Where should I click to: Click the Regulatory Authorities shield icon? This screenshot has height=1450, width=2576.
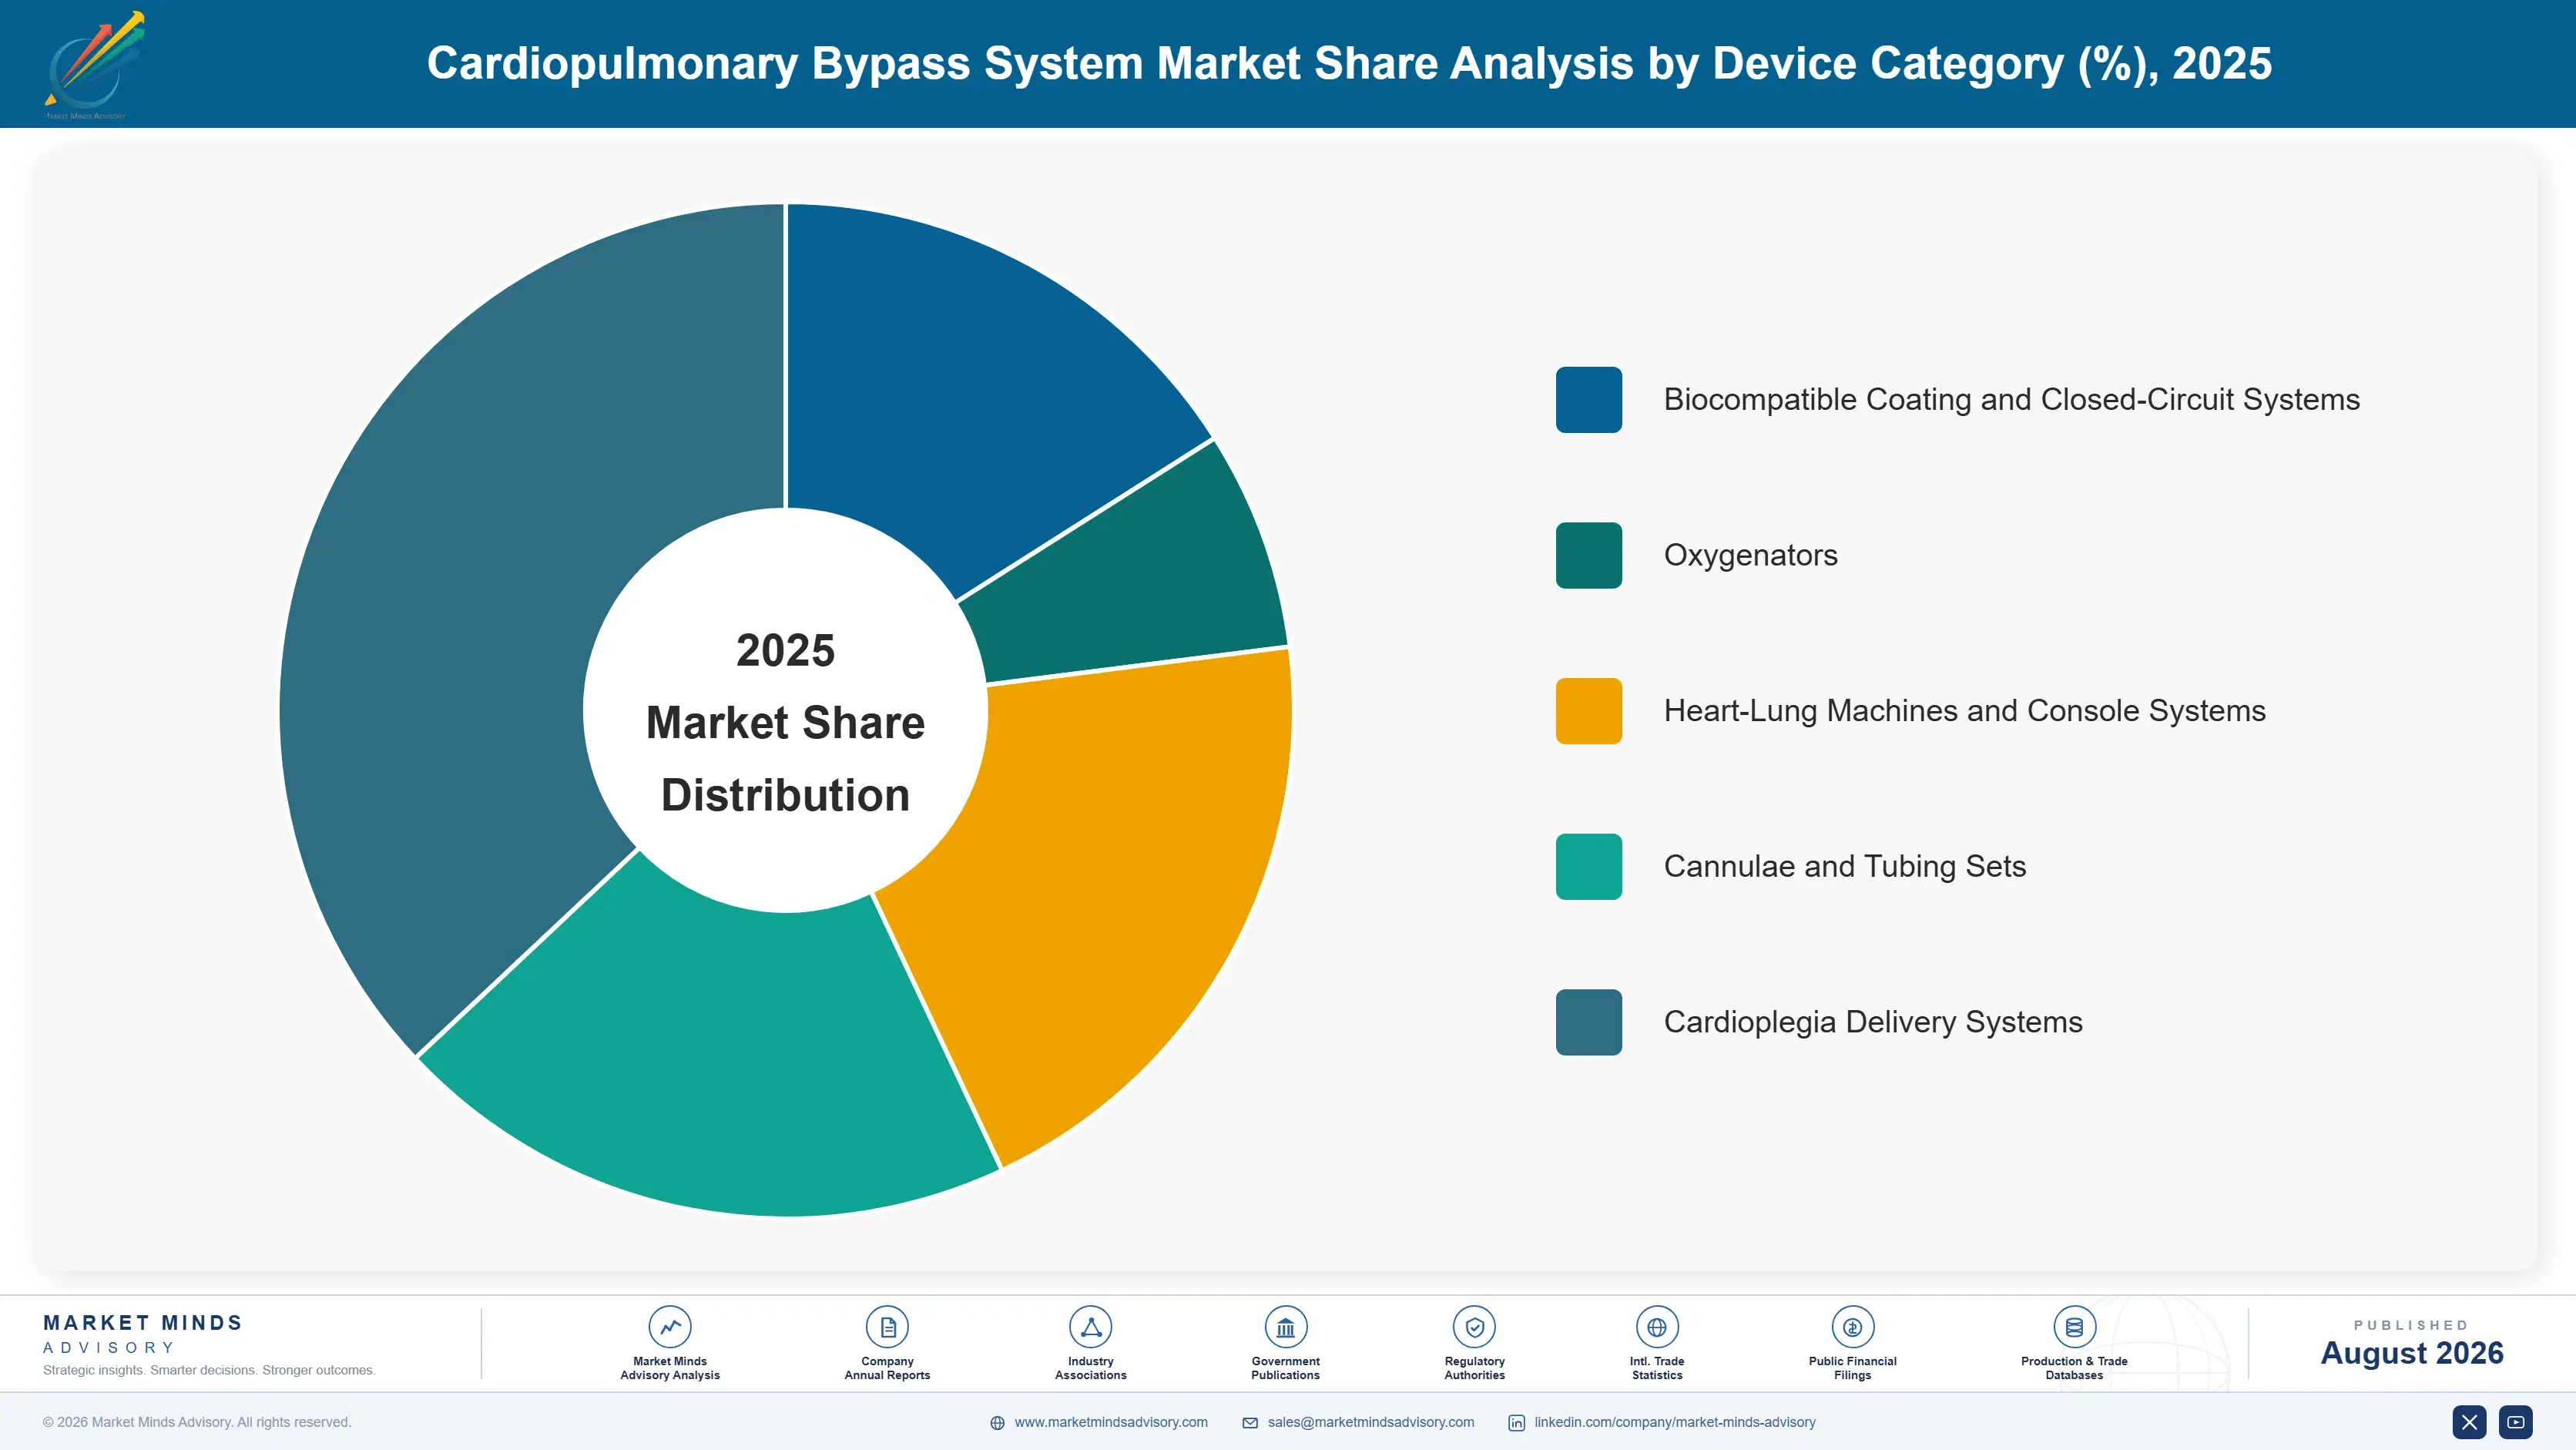(1474, 1327)
